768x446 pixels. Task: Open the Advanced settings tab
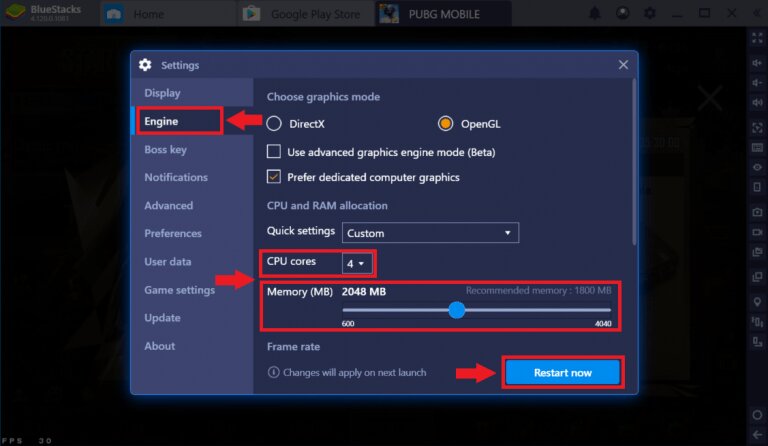(168, 206)
